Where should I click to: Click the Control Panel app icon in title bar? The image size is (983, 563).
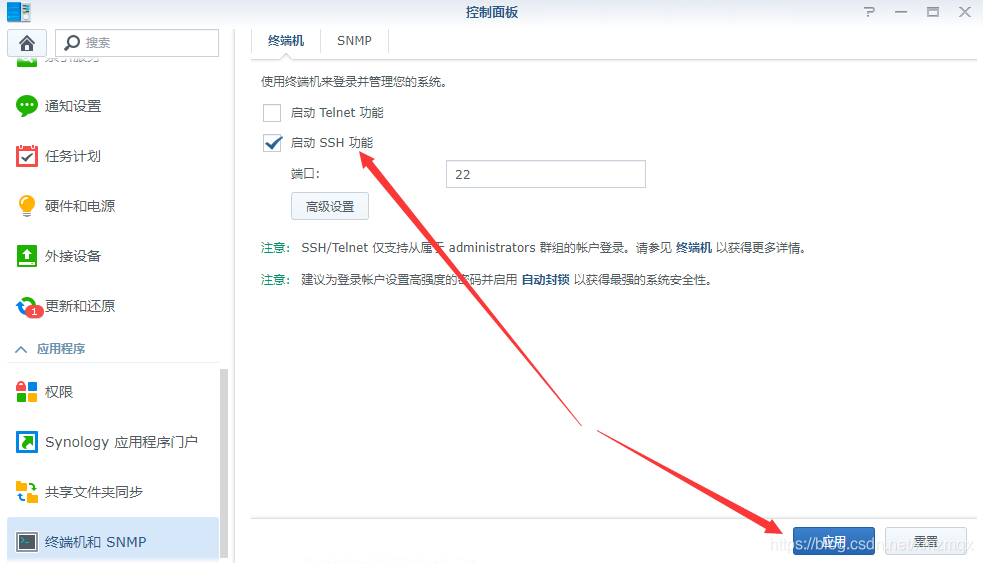[x=19, y=11]
